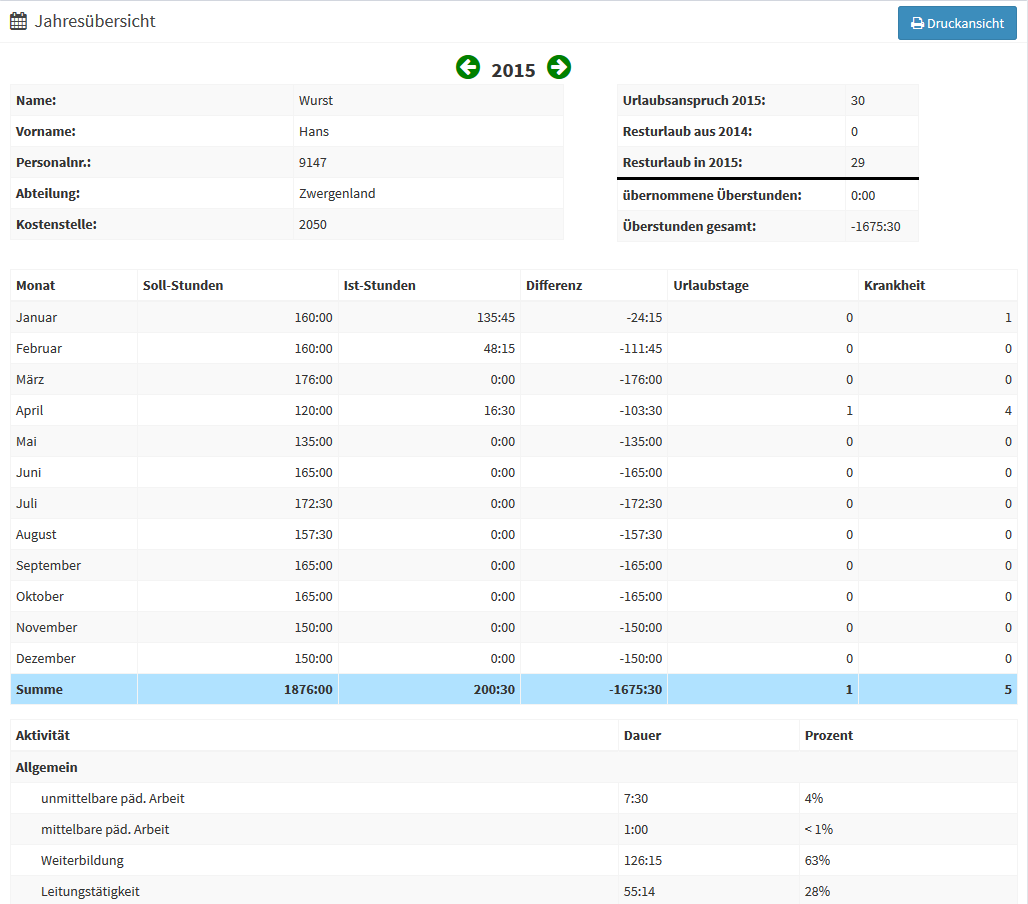Advance to next year with right arrow
This screenshot has height=904, width=1028.
559,68
